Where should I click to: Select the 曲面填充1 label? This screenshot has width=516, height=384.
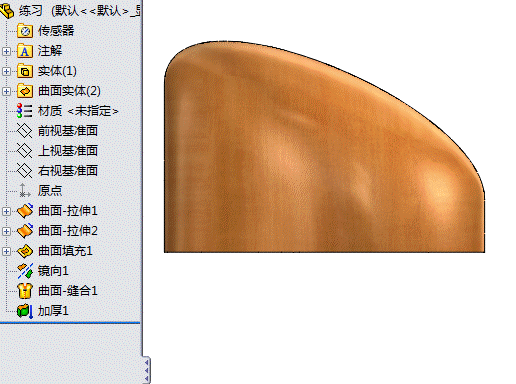click(65, 251)
